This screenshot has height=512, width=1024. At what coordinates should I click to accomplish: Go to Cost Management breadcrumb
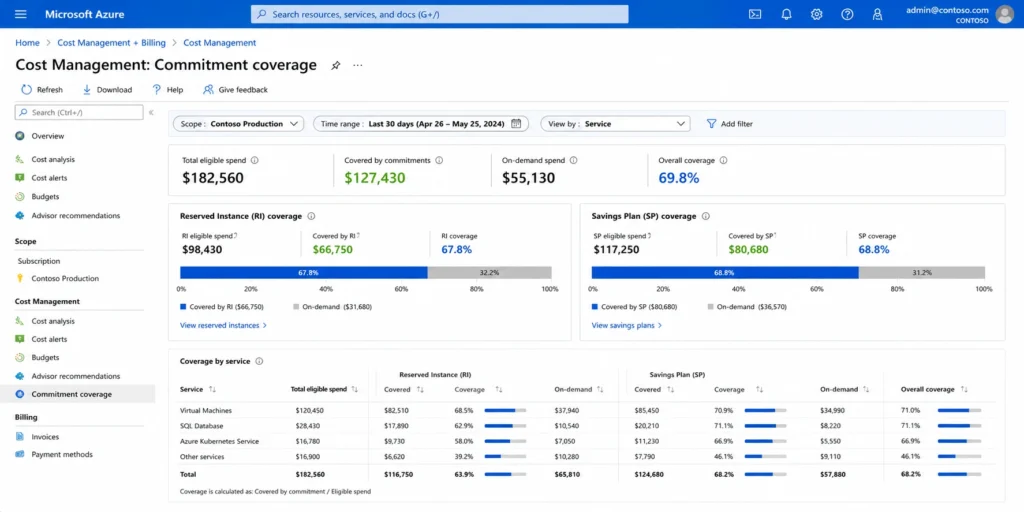tap(219, 42)
